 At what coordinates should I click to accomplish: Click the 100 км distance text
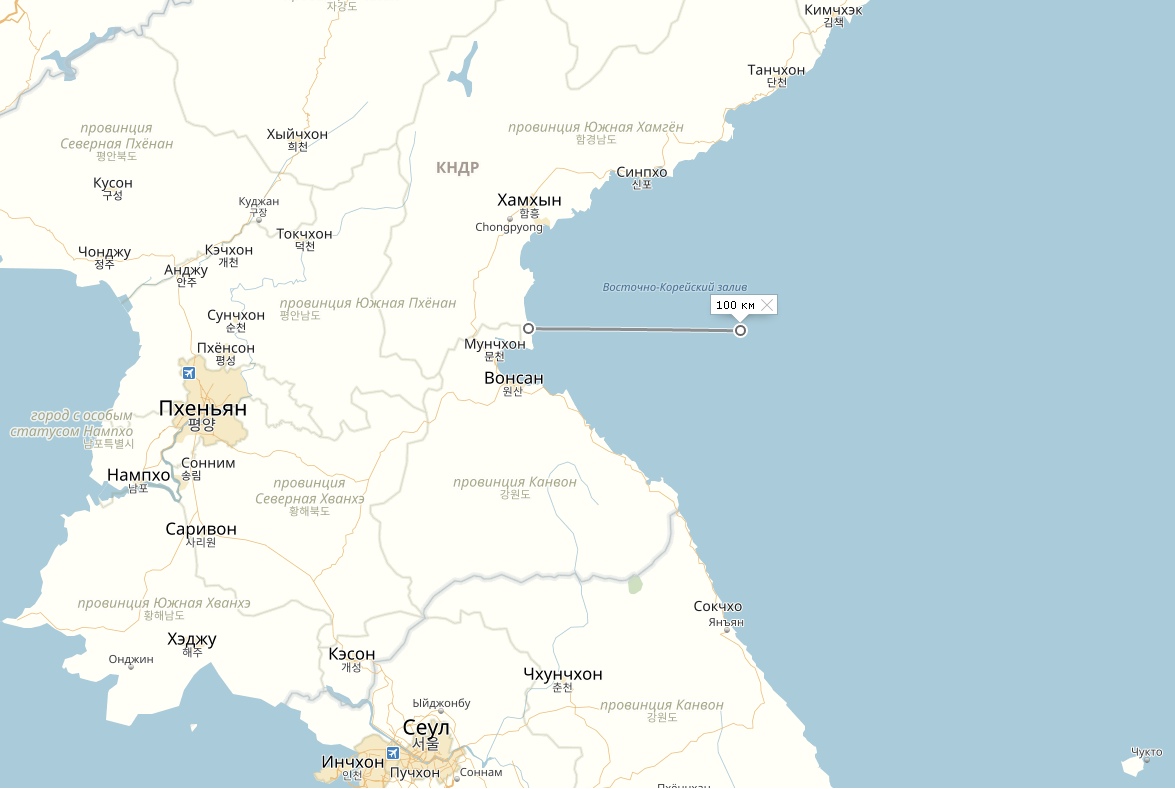735,305
